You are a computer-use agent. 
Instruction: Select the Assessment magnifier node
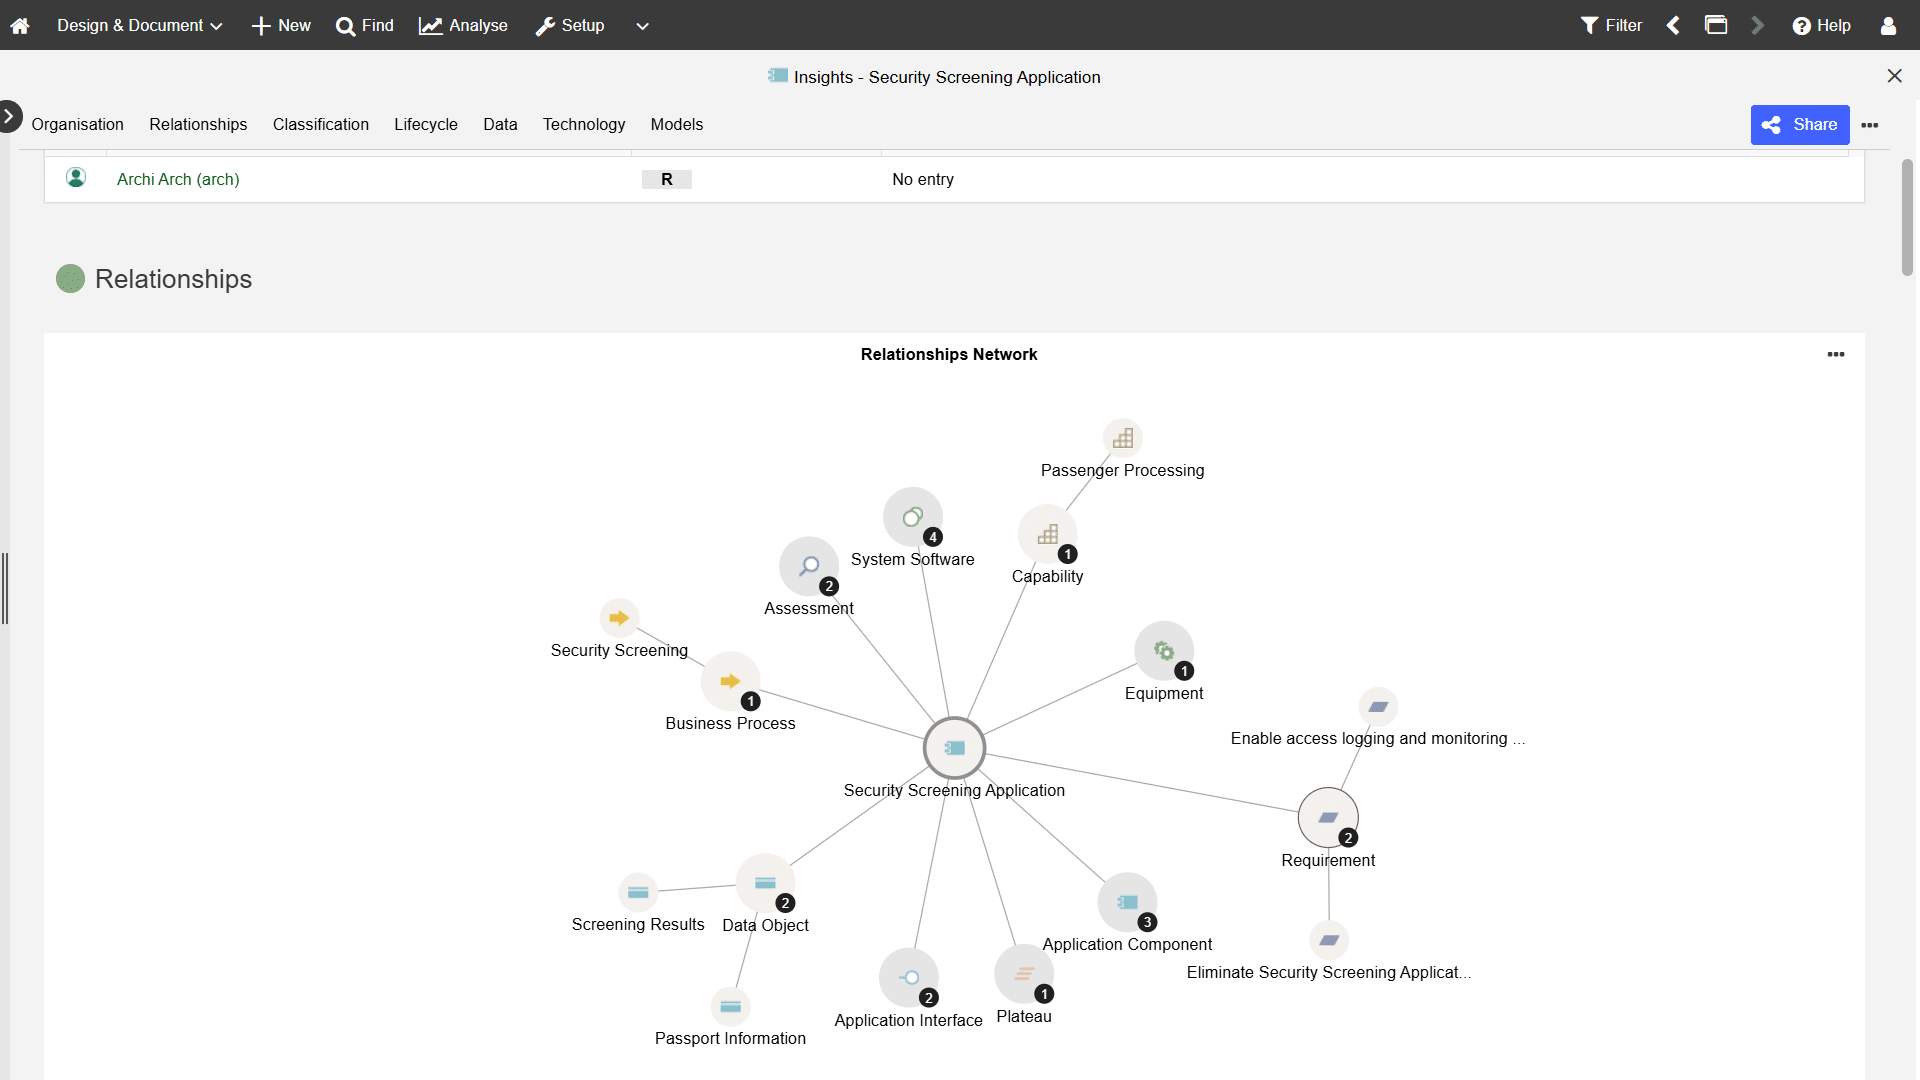[808, 566]
